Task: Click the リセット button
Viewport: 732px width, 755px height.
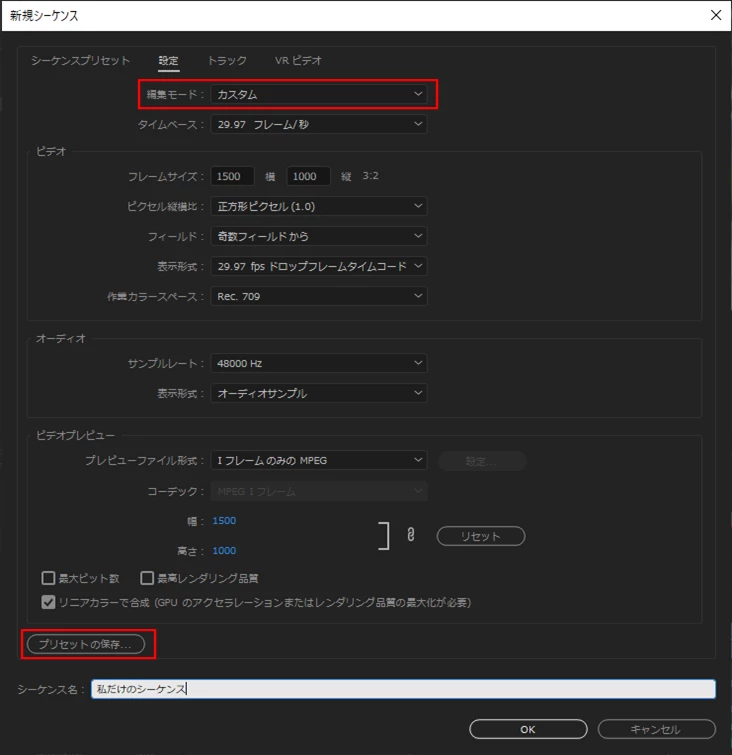Action: coord(481,536)
